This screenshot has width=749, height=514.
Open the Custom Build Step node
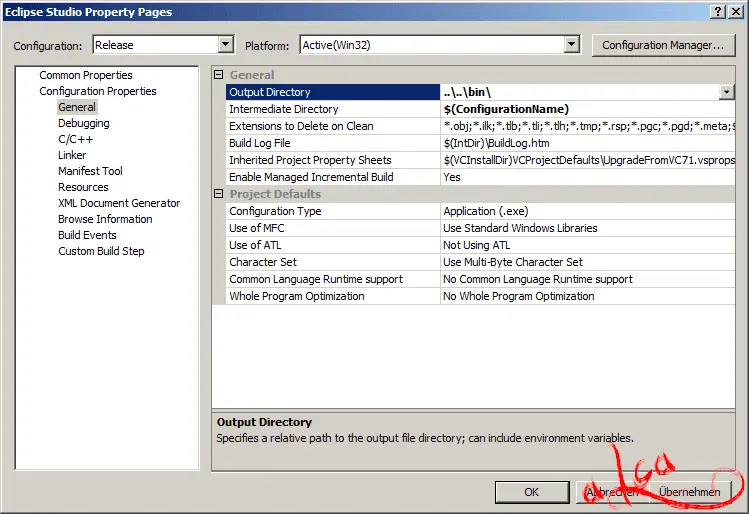click(101, 251)
